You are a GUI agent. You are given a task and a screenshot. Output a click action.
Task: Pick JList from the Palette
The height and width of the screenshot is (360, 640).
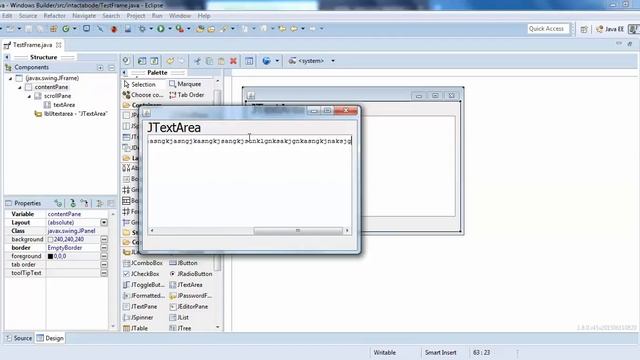point(179,317)
